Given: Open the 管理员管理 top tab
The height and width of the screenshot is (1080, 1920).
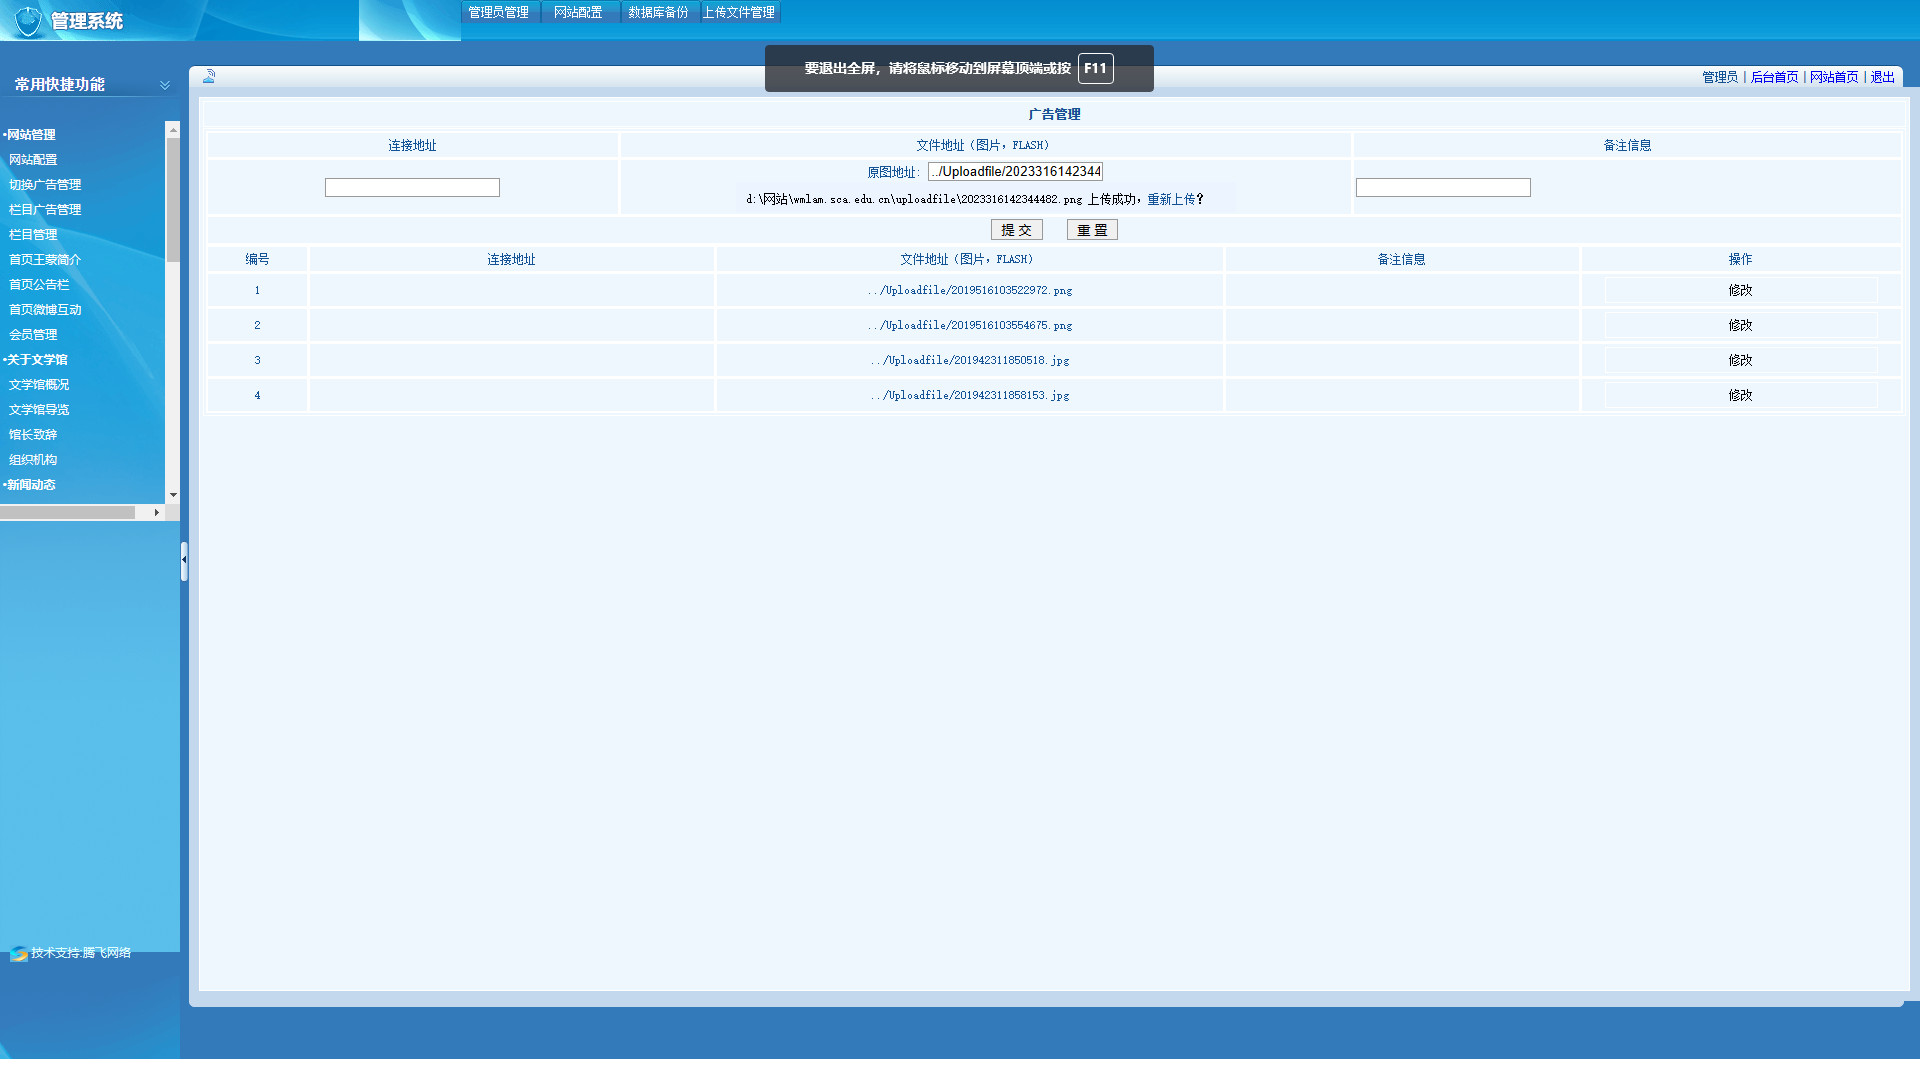Looking at the screenshot, I should pos(498,12).
